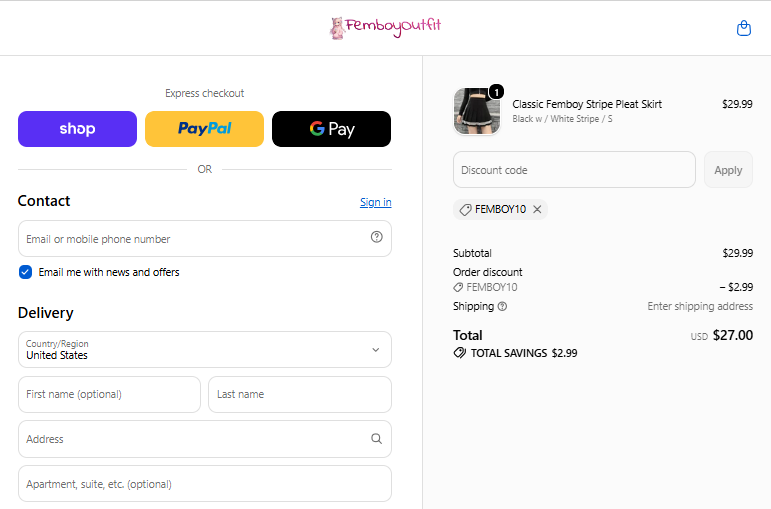
Task: Click the Sign in link
Action: click(376, 202)
